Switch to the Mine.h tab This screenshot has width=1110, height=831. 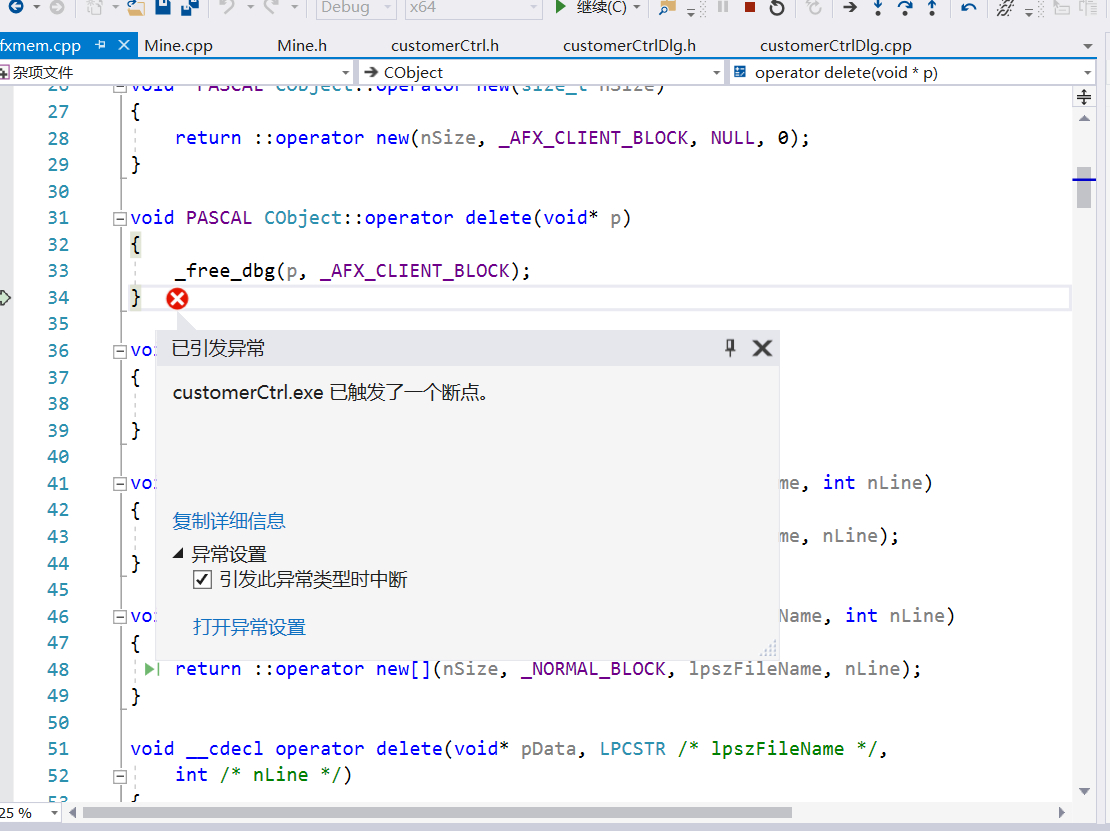pyautogui.click(x=302, y=46)
